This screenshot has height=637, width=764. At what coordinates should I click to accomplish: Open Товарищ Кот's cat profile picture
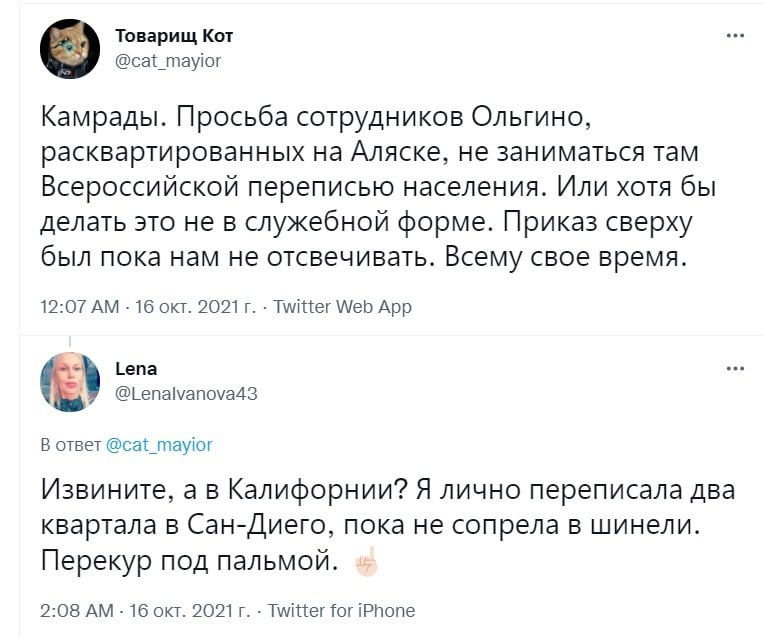click(x=70, y=49)
